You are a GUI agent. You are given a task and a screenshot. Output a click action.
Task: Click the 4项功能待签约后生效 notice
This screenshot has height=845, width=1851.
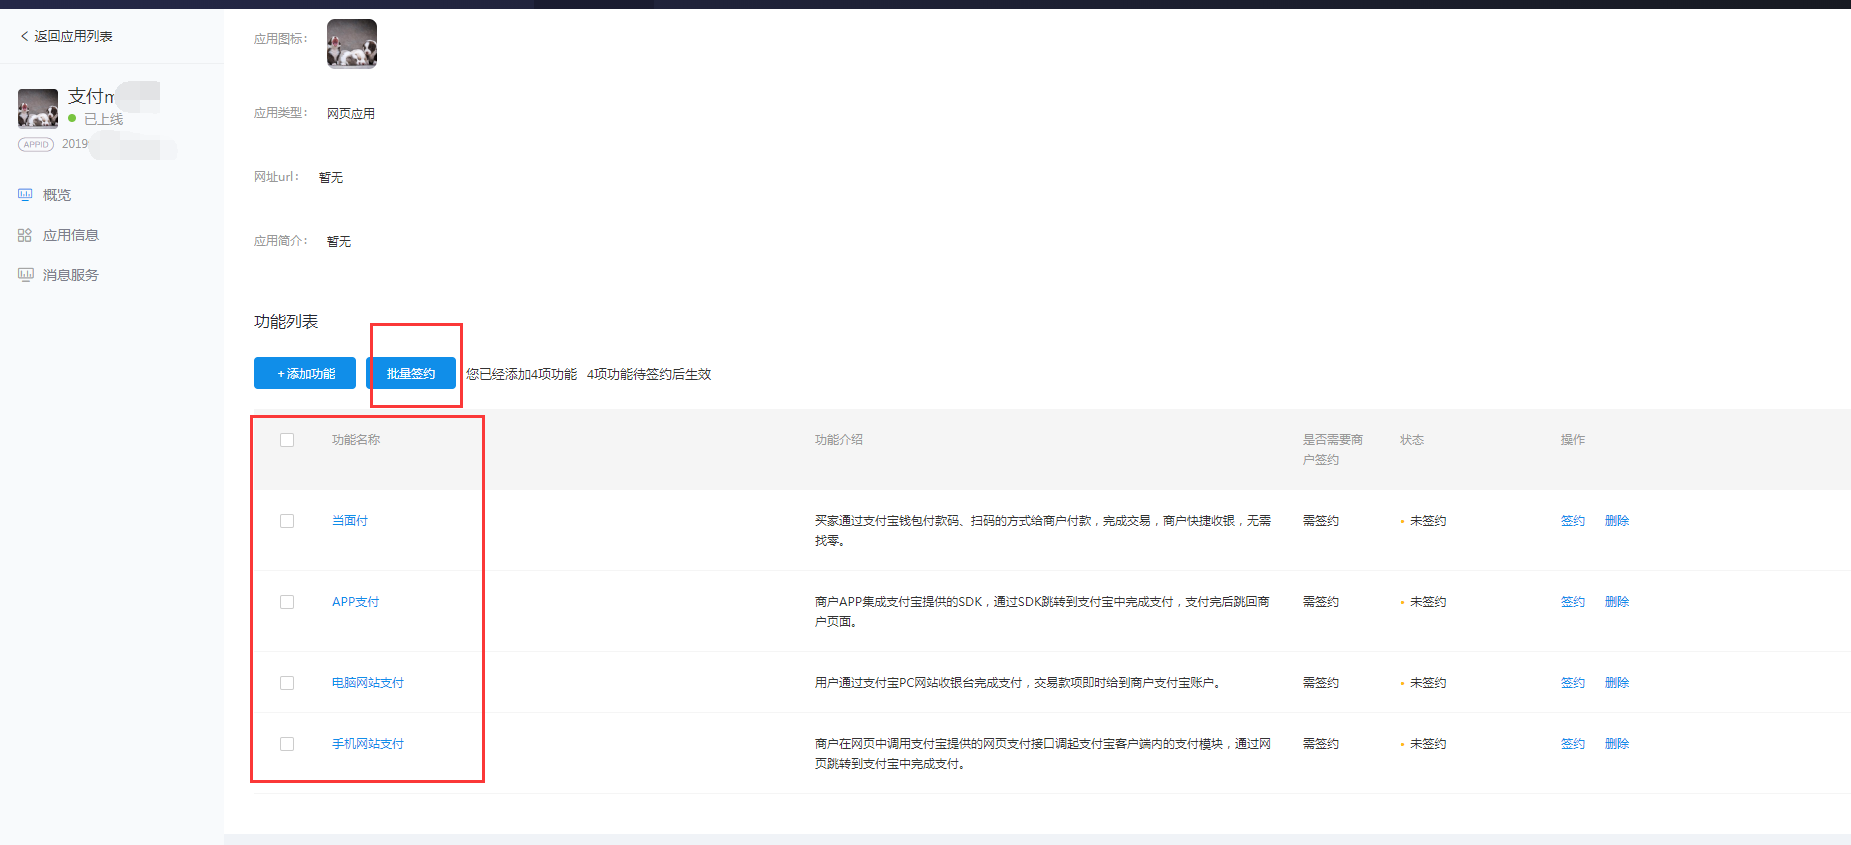coord(649,374)
